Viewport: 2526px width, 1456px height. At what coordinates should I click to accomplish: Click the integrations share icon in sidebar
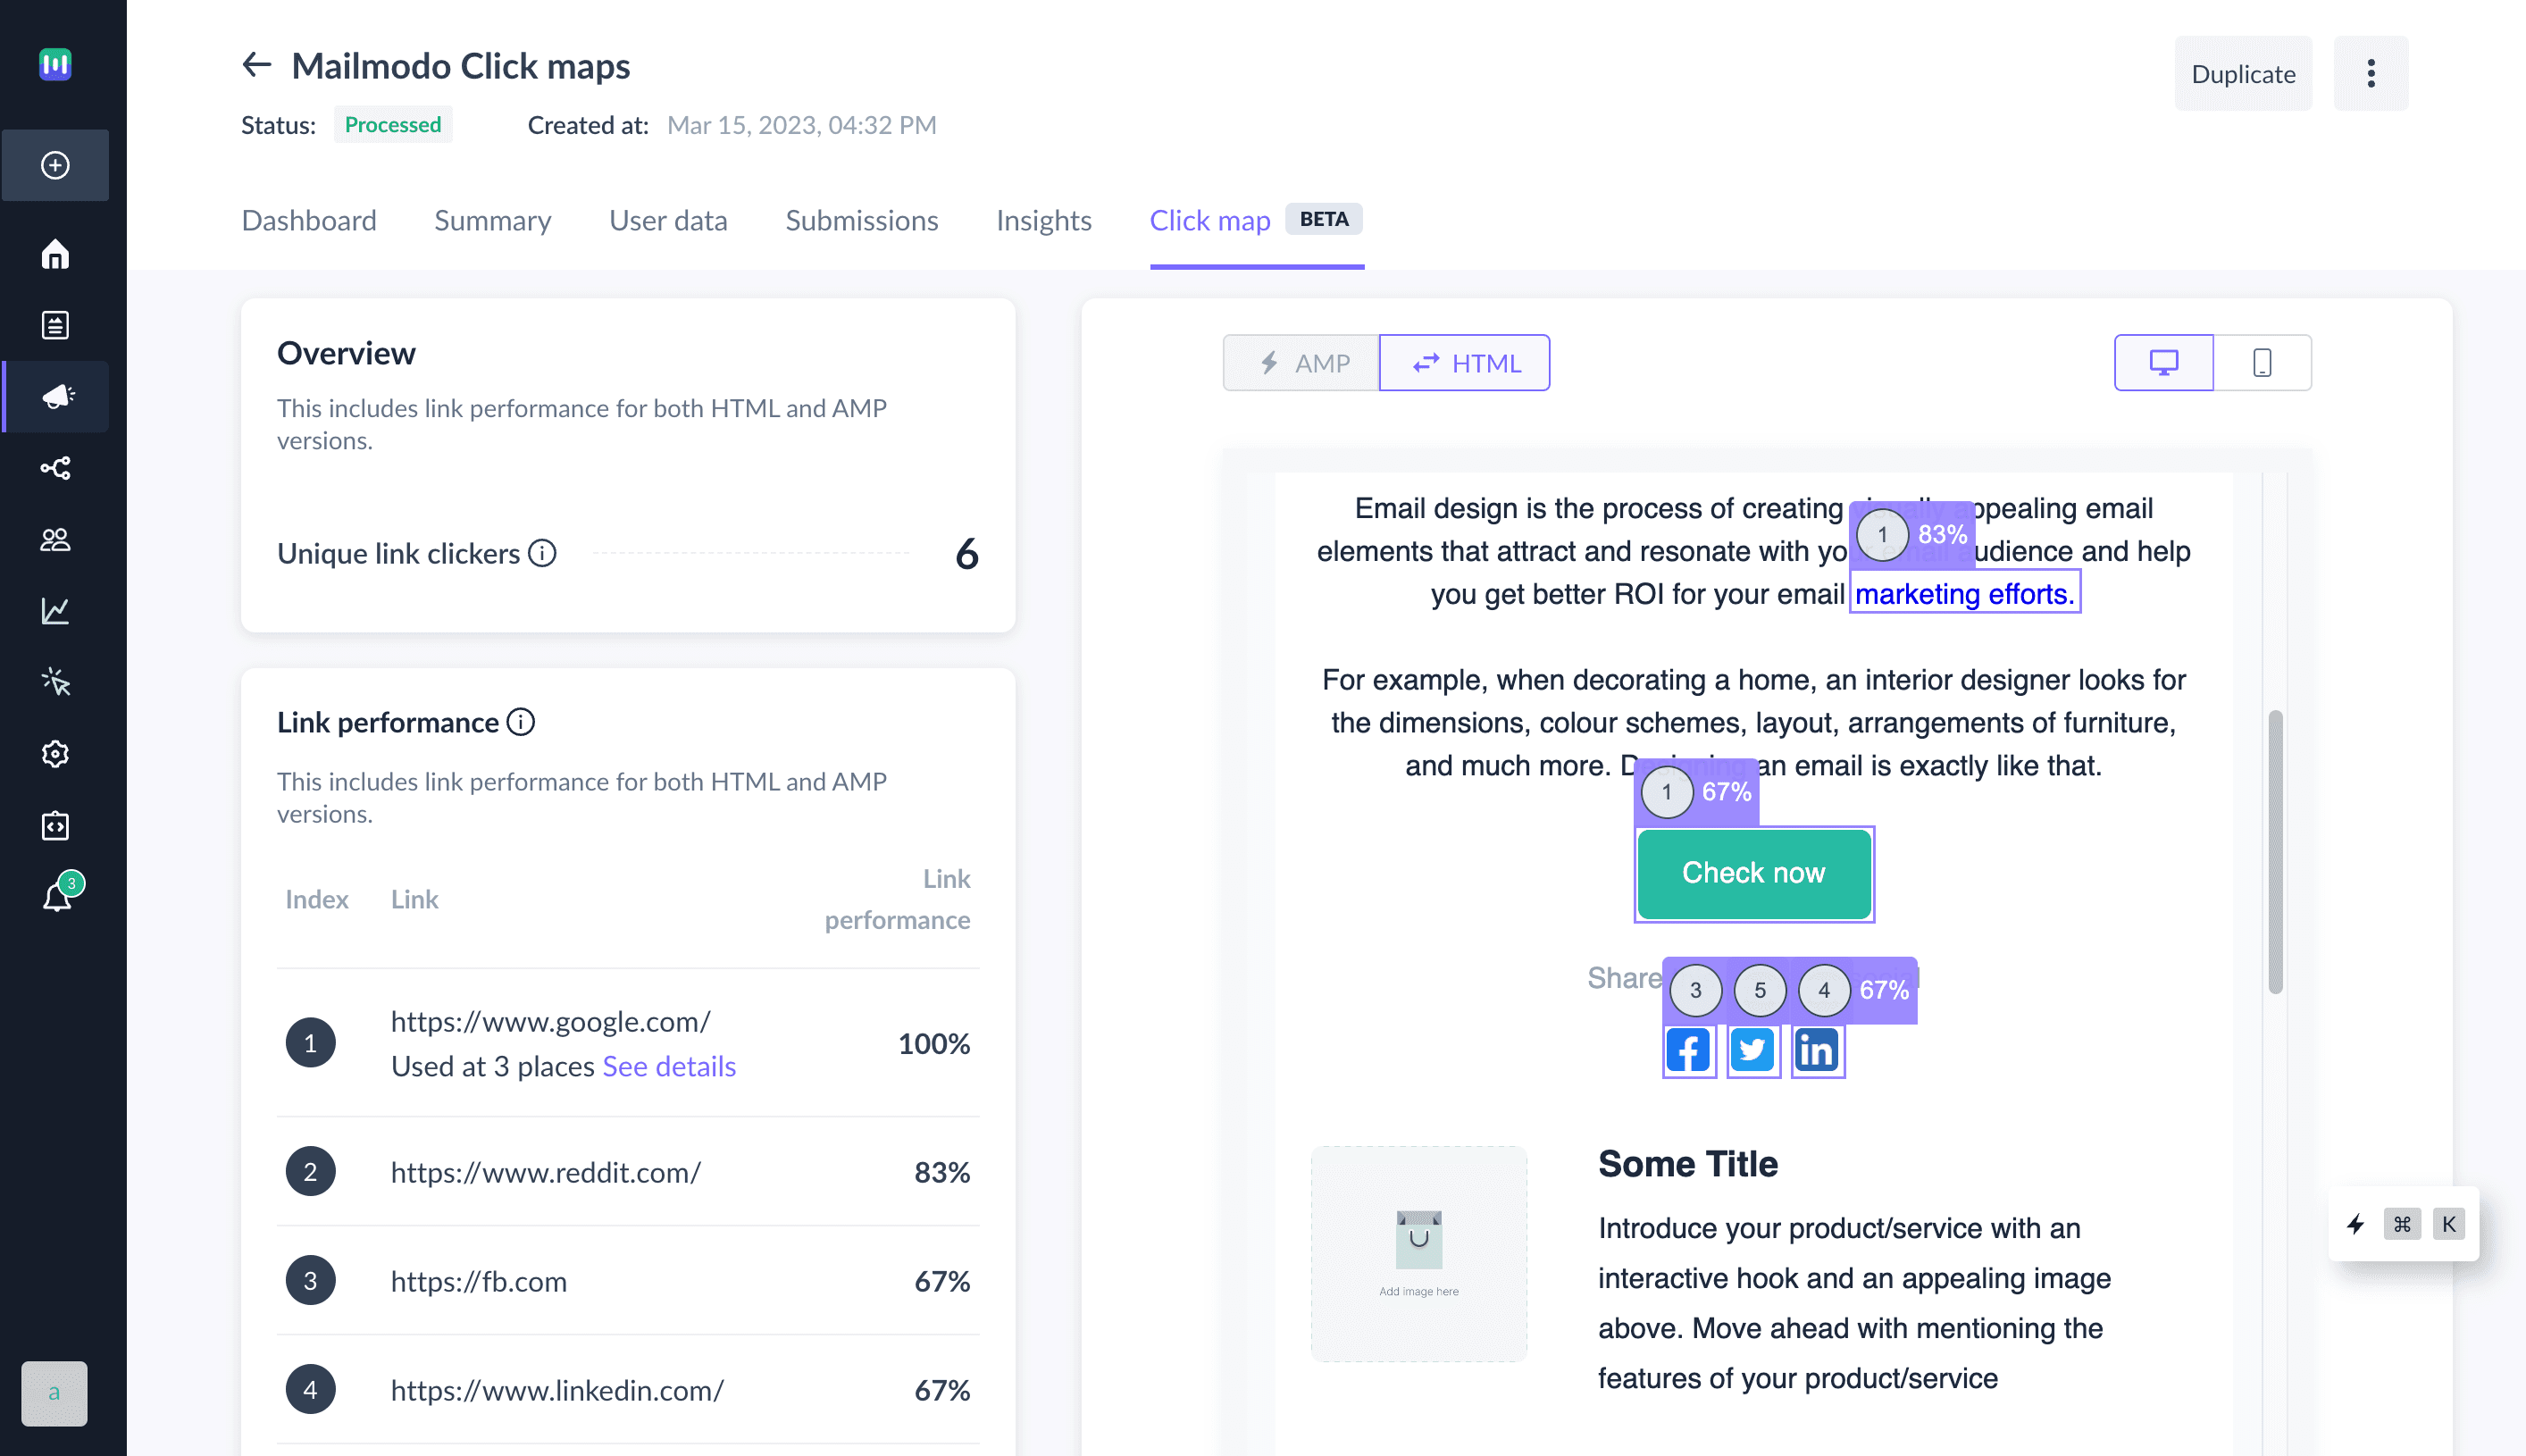pyautogui.click(x=55, y=467)
